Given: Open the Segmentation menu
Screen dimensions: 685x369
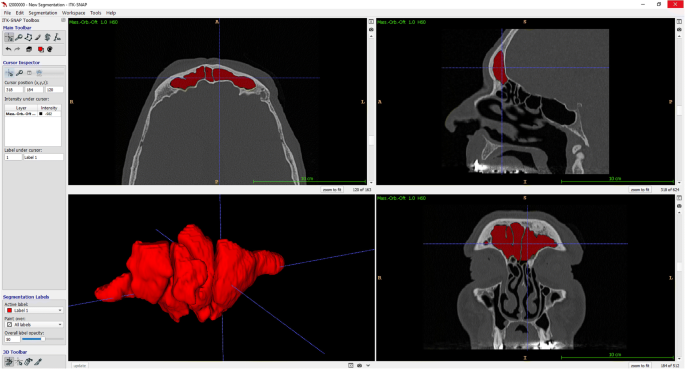Looking at the screenshot, I should click(42, 13).
